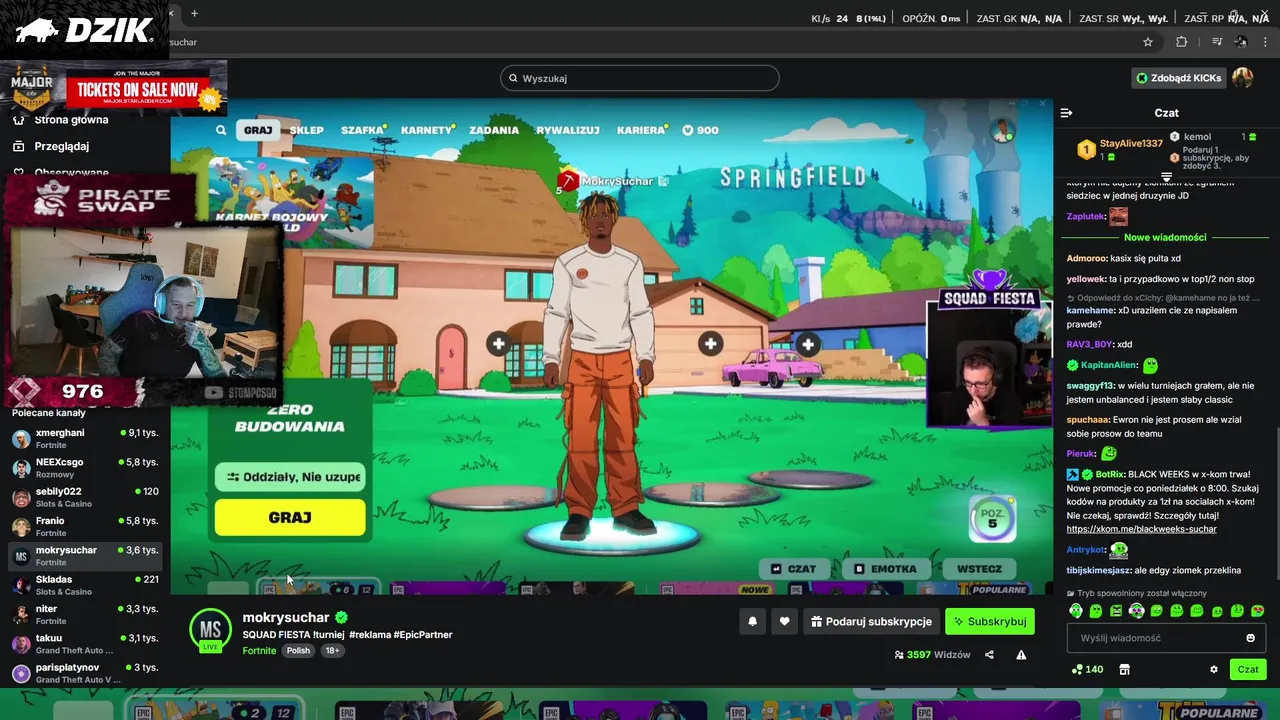
Task: Open the Skladas recommended channel
Action: pos(85,585)
